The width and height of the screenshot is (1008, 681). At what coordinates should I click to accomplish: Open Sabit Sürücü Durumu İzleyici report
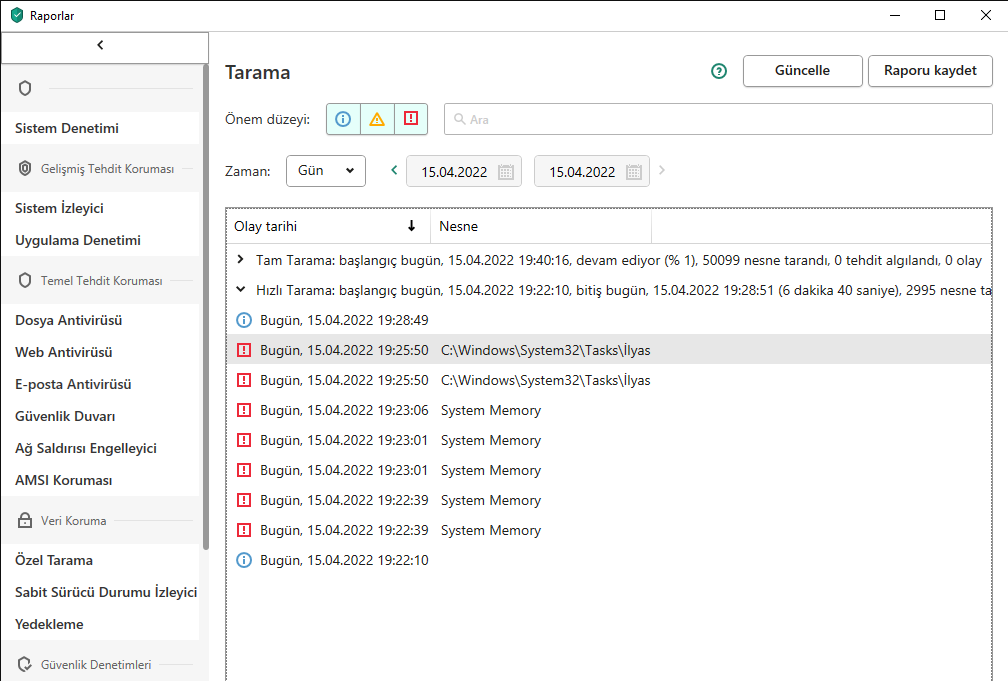[106, 592]
